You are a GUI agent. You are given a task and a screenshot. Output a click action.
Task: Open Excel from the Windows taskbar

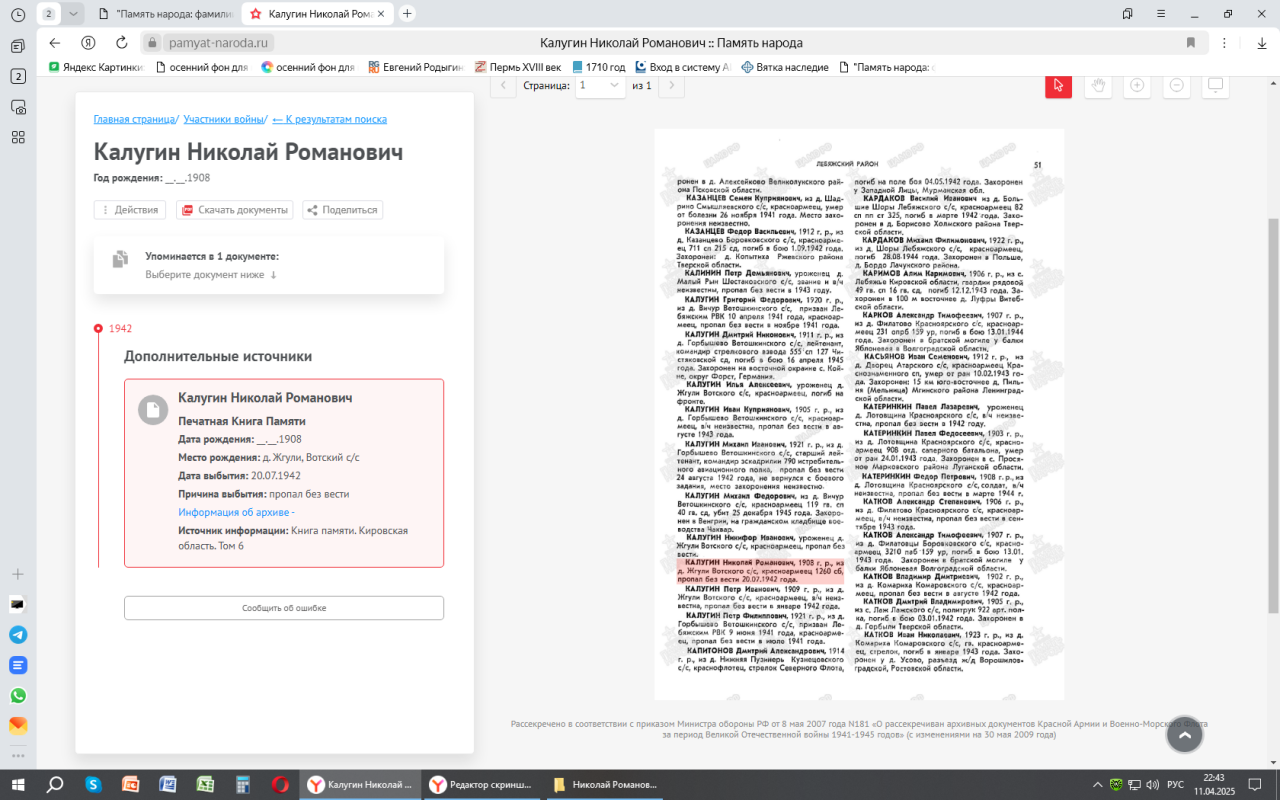click(x=205, y=784)
